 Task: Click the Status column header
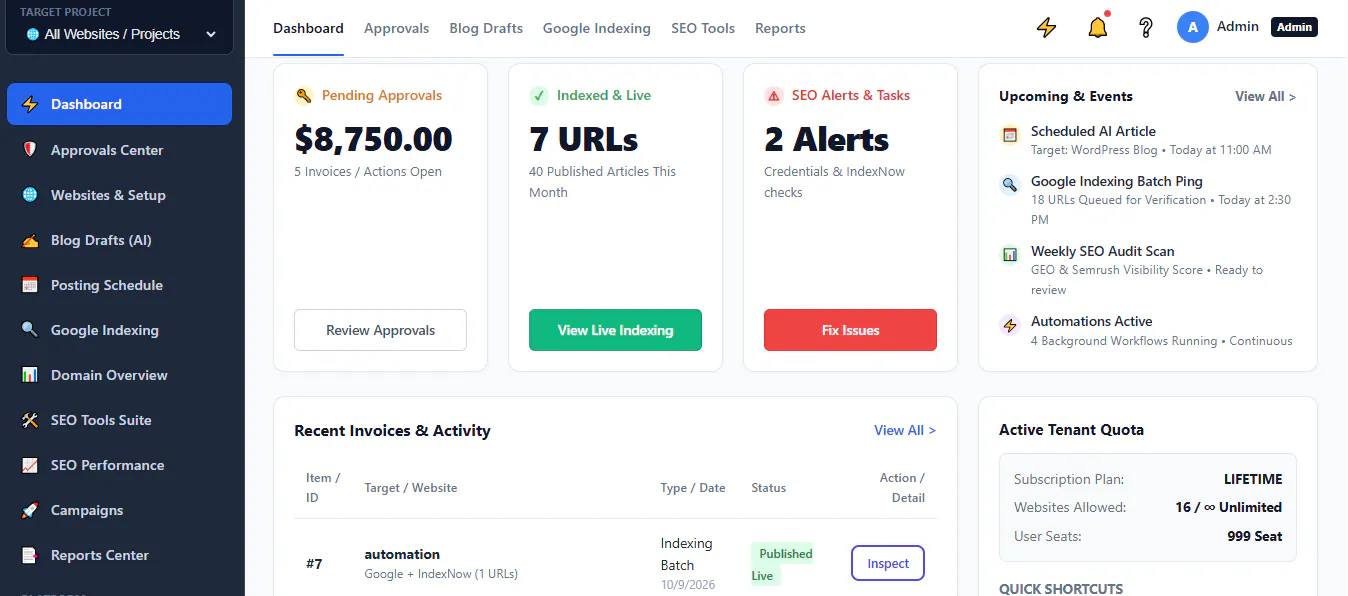pyautogui.click(x=768, y=488)
